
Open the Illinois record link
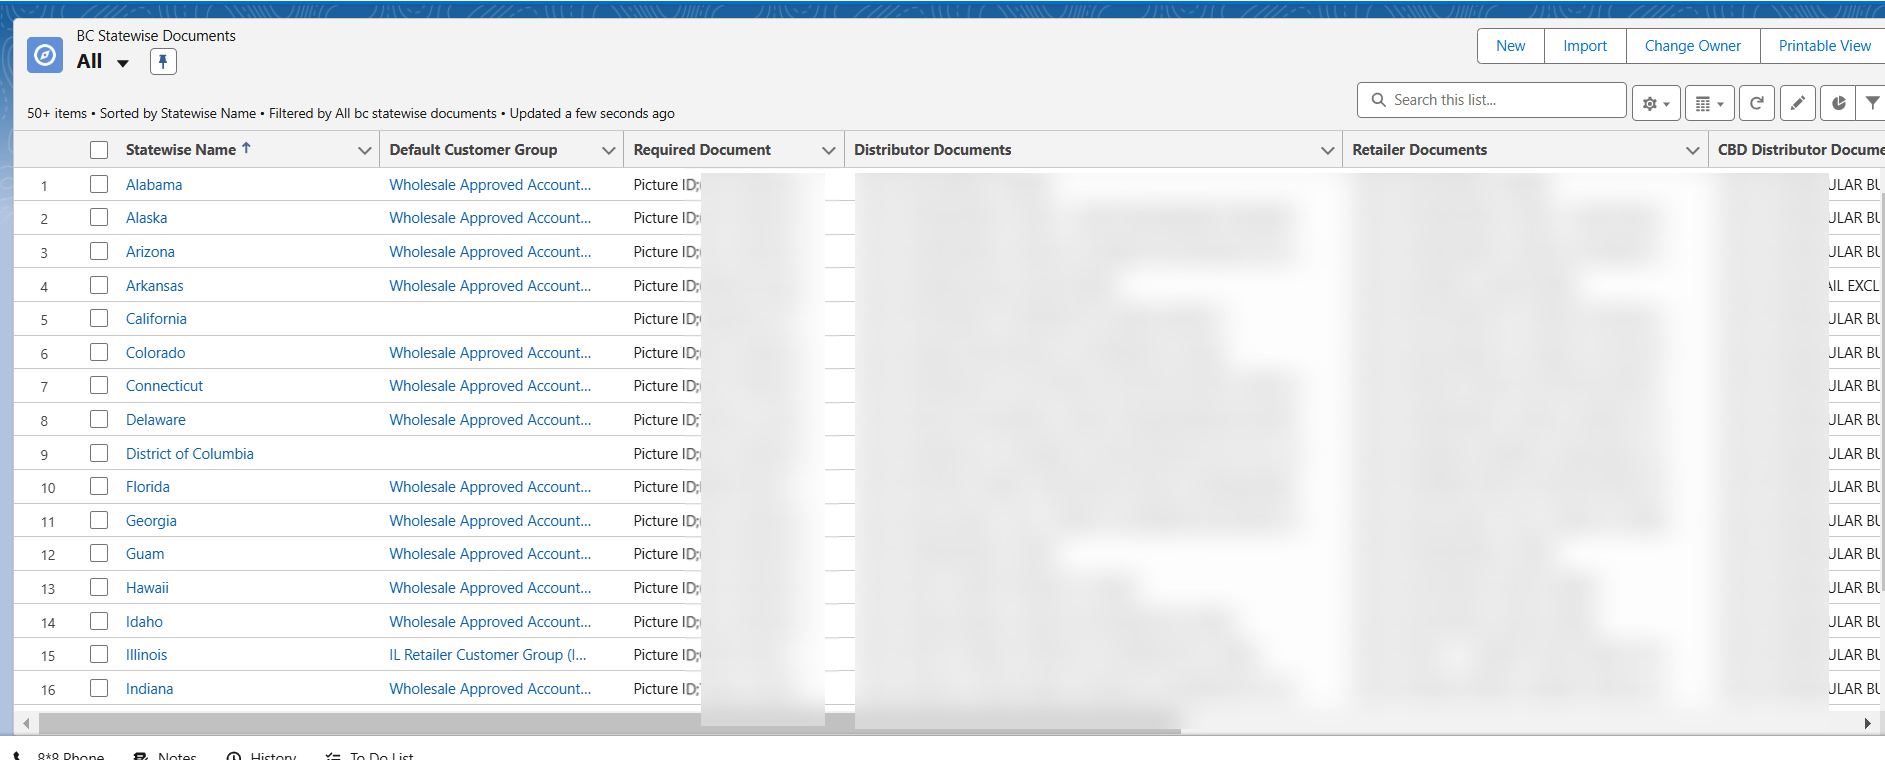tap(146, 655)
